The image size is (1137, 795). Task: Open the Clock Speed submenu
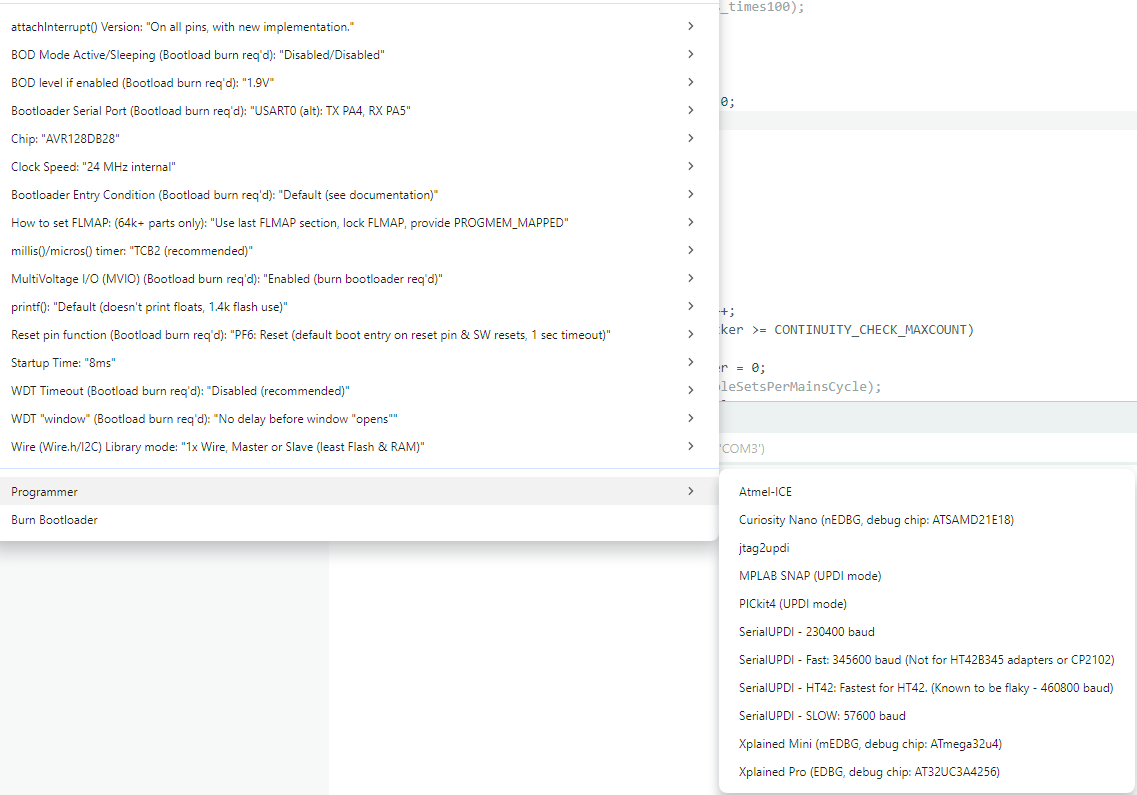tap(93, 167)
